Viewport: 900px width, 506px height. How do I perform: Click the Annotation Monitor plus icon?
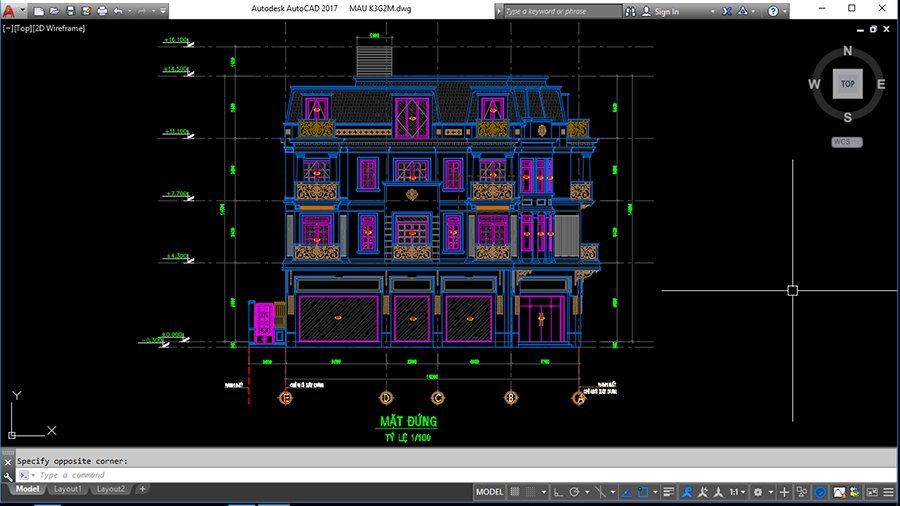coord(784,492)
